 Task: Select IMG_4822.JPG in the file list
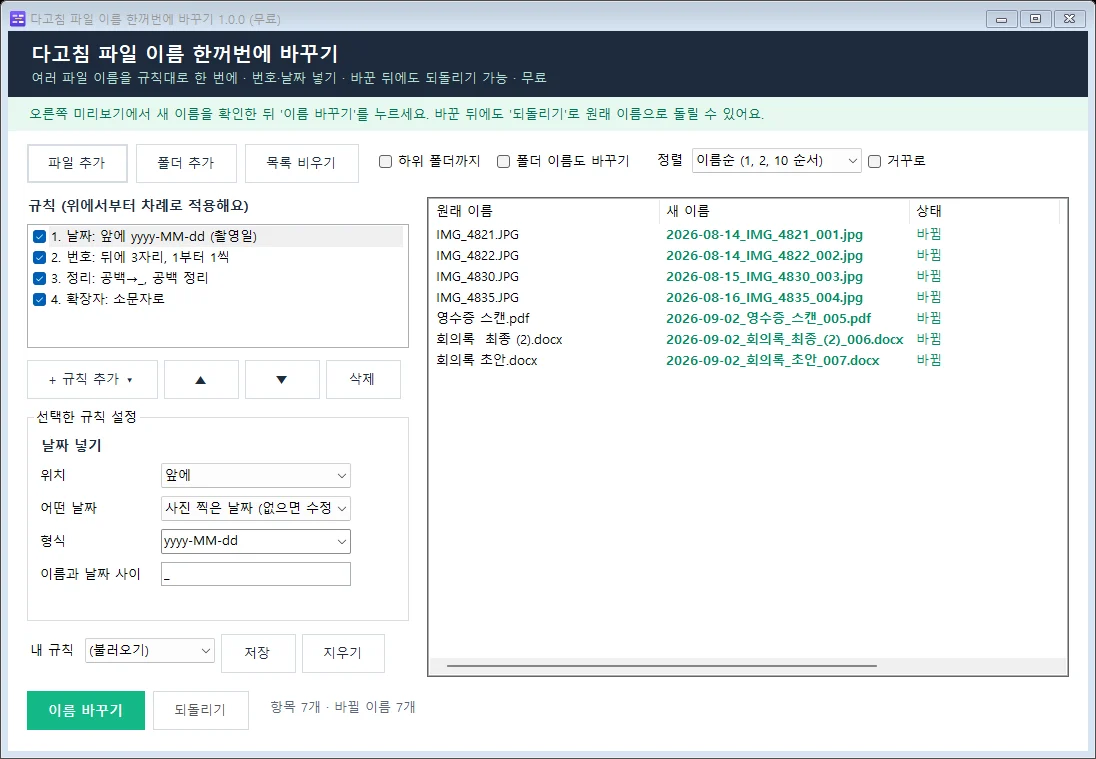point(477,256)
